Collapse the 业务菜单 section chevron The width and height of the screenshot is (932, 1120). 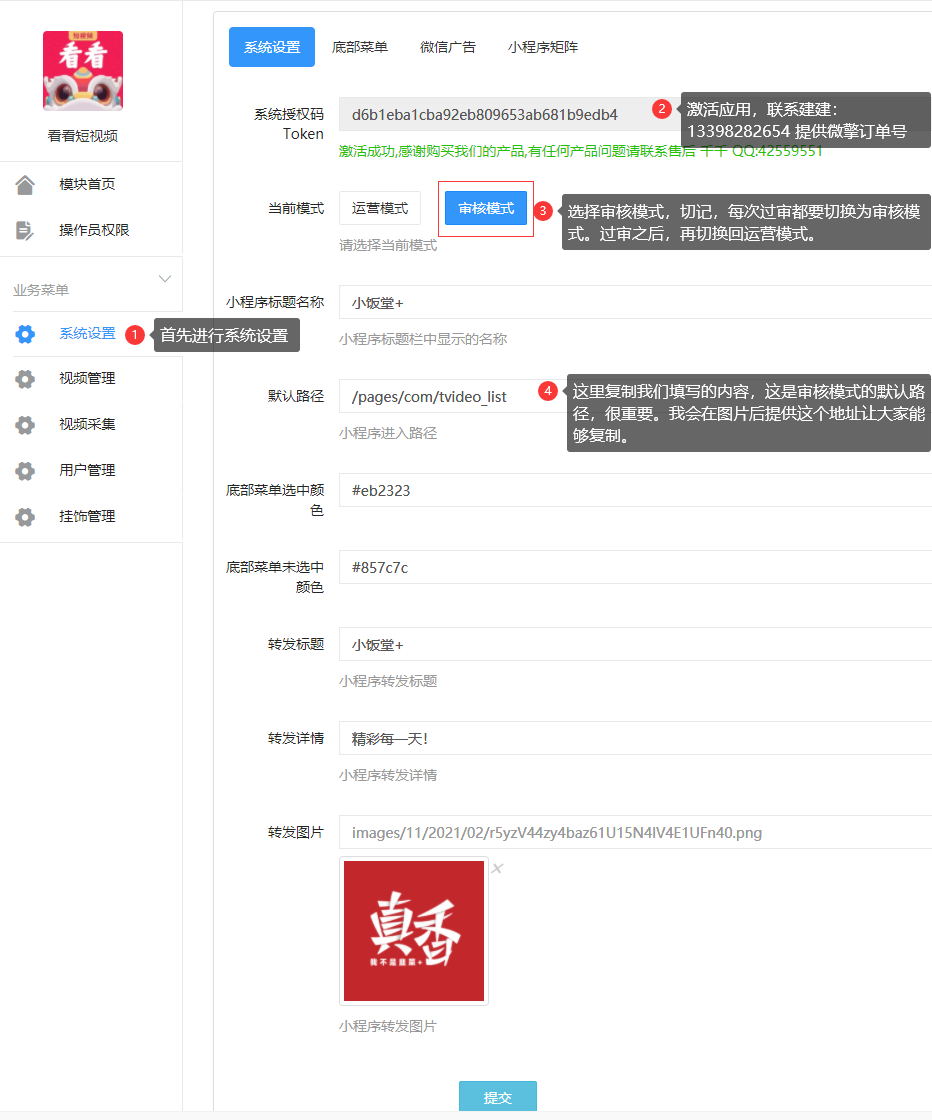pos(165,279)
